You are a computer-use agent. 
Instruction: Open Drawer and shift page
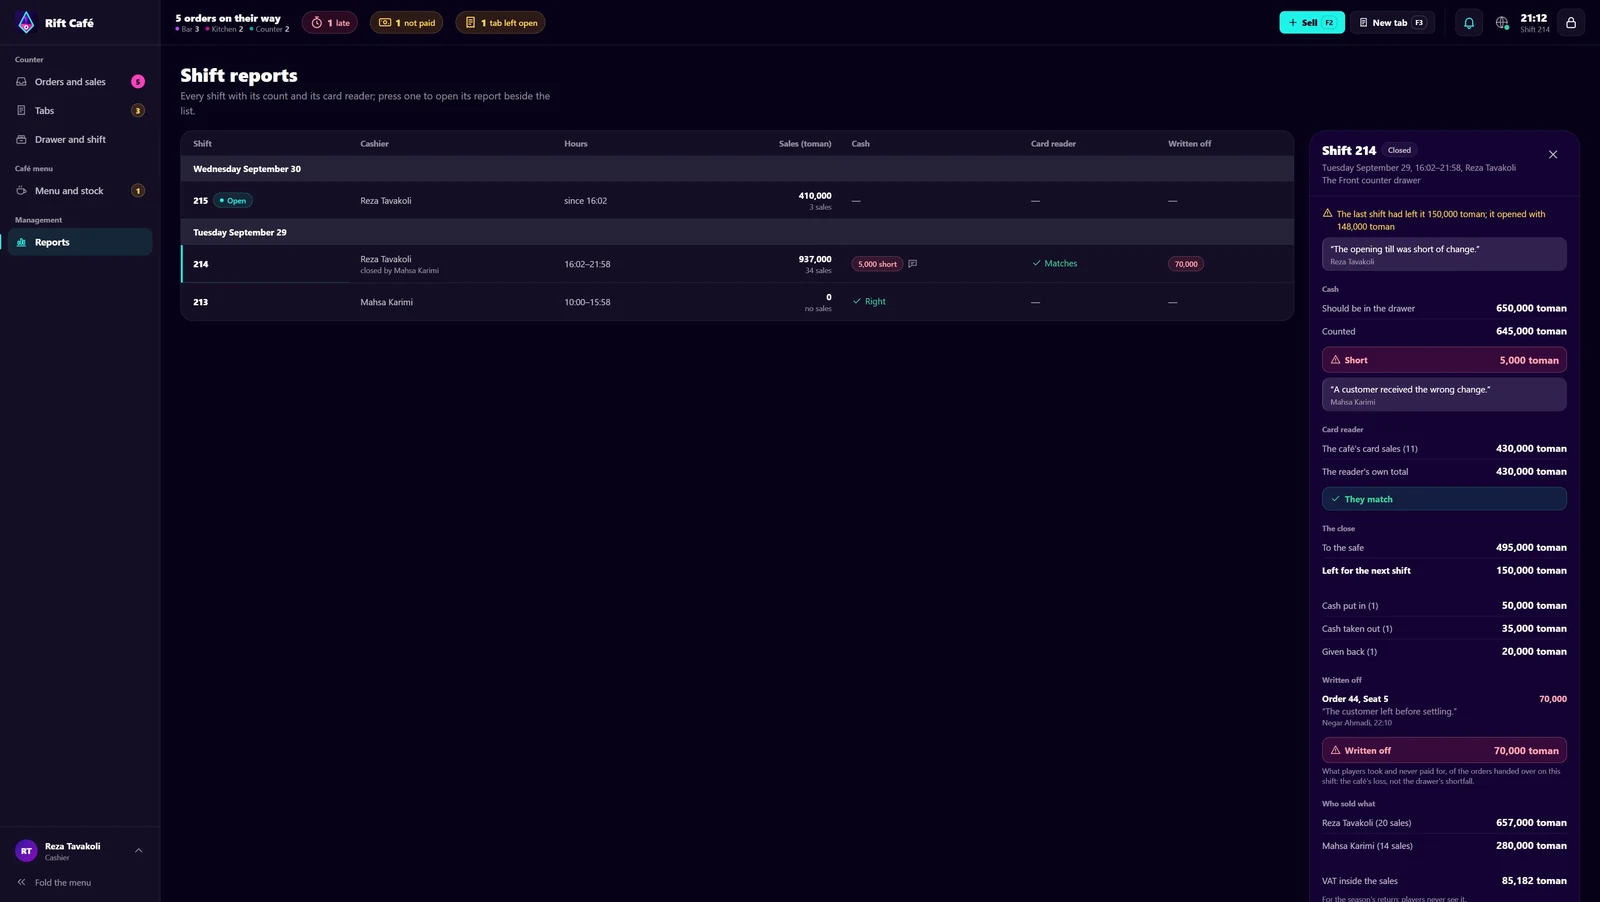(80, 140)
